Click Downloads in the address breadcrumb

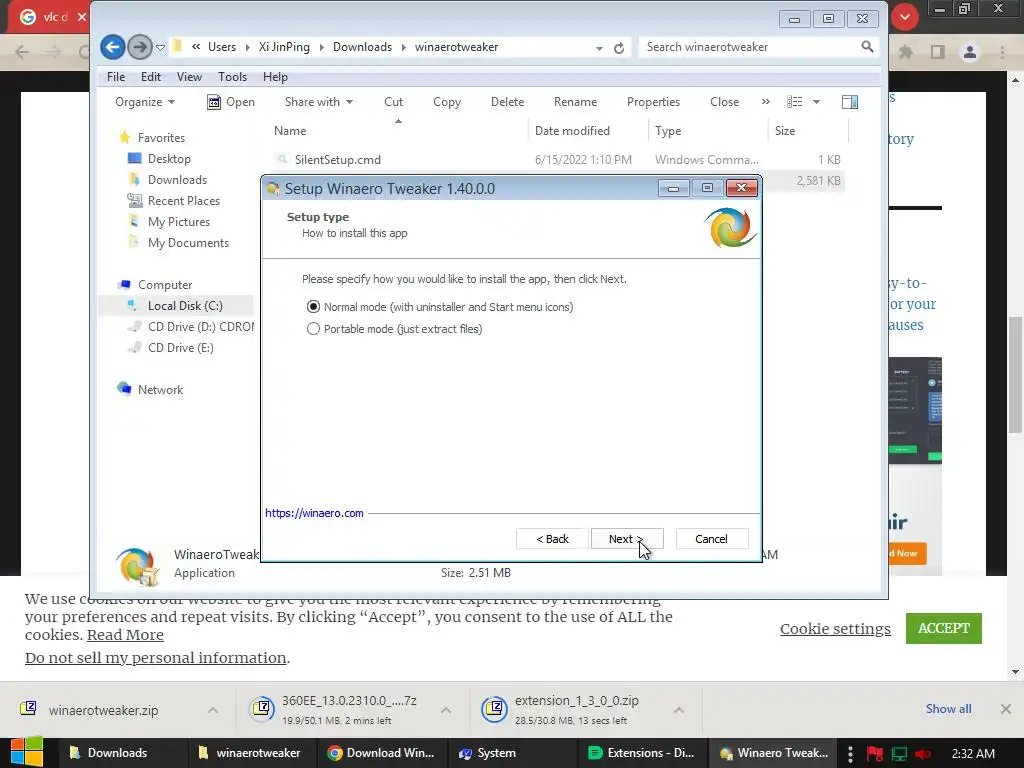tap(362, 47)
